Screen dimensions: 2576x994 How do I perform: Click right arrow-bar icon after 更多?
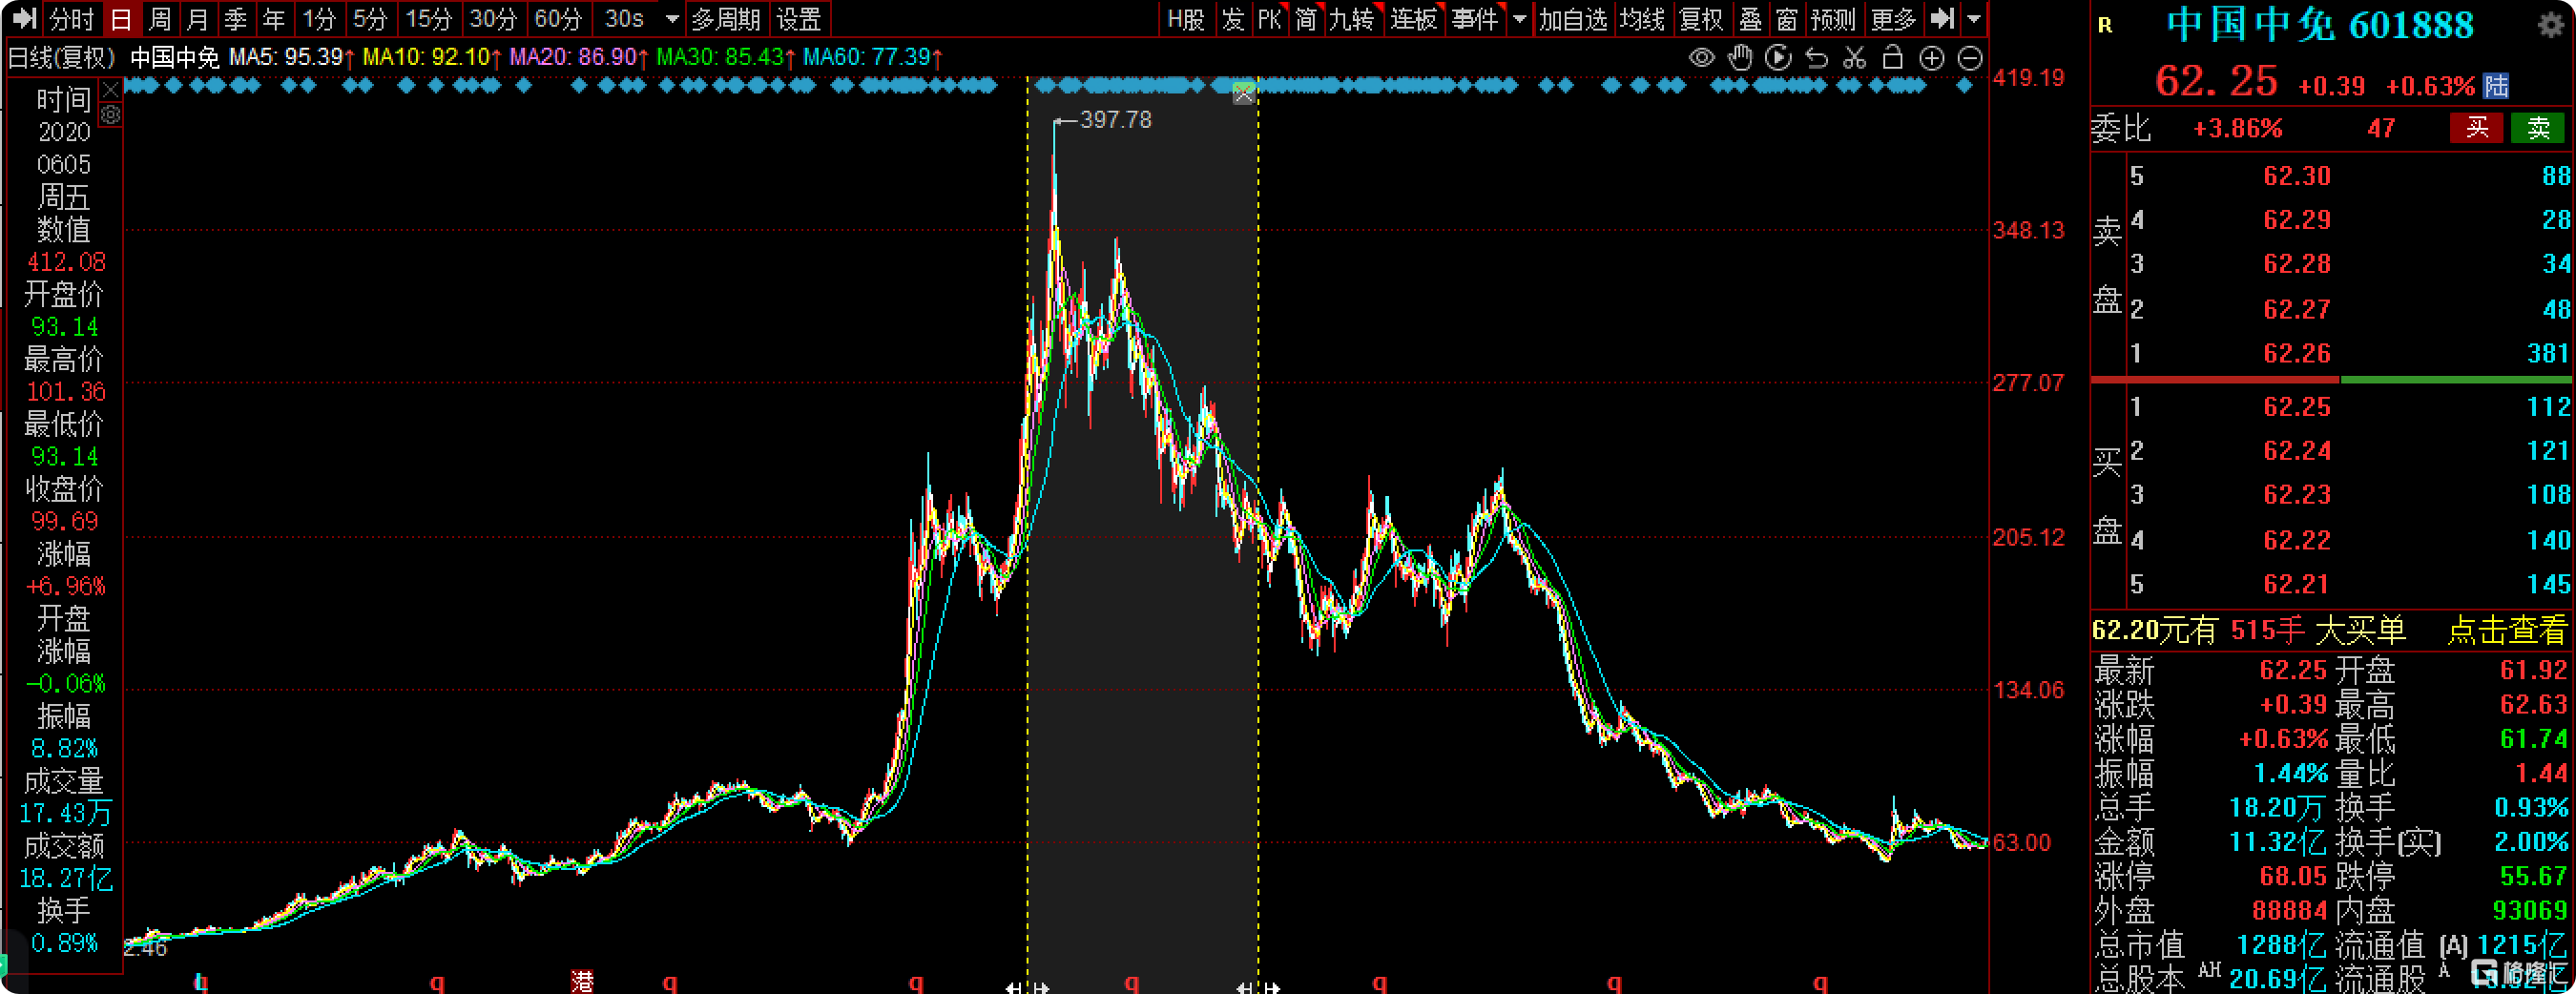pyautogui.click(x=1942, y=18)
